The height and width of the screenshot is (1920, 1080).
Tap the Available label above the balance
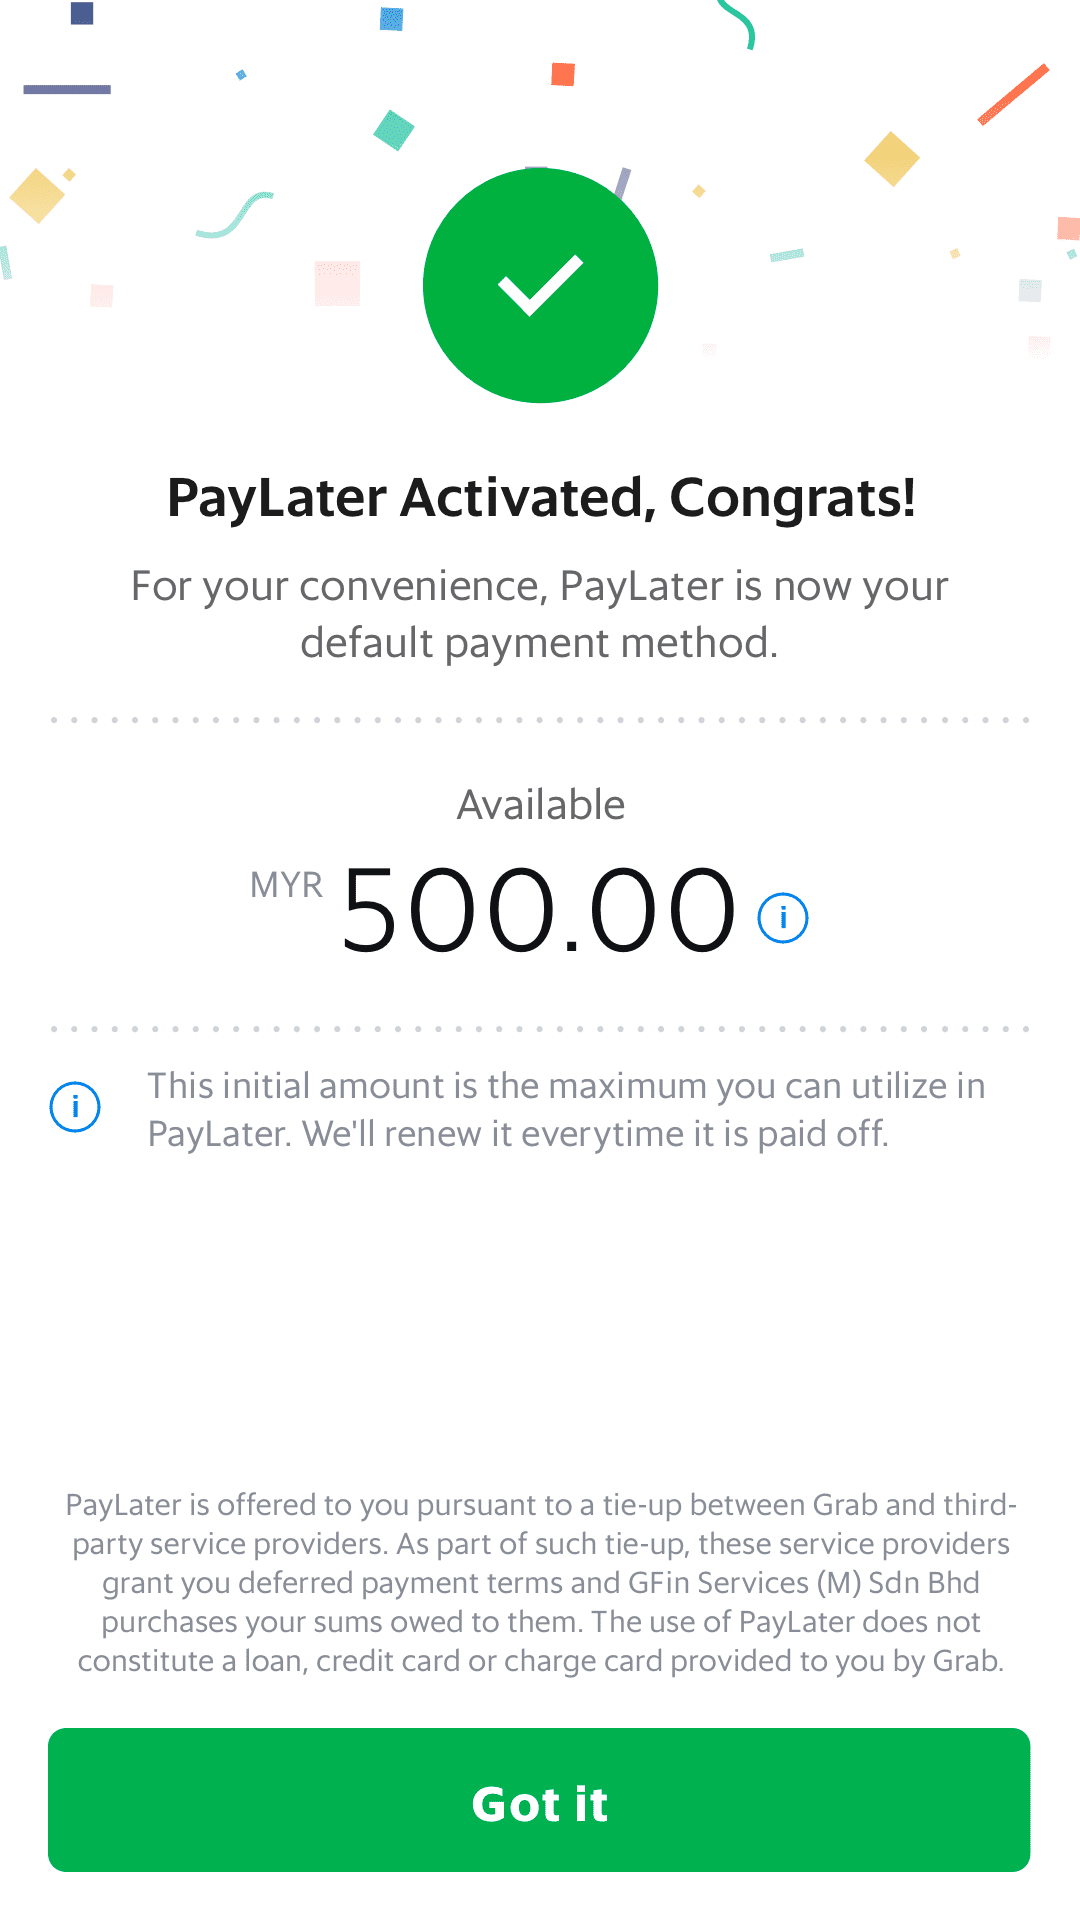tap(539, 803)
